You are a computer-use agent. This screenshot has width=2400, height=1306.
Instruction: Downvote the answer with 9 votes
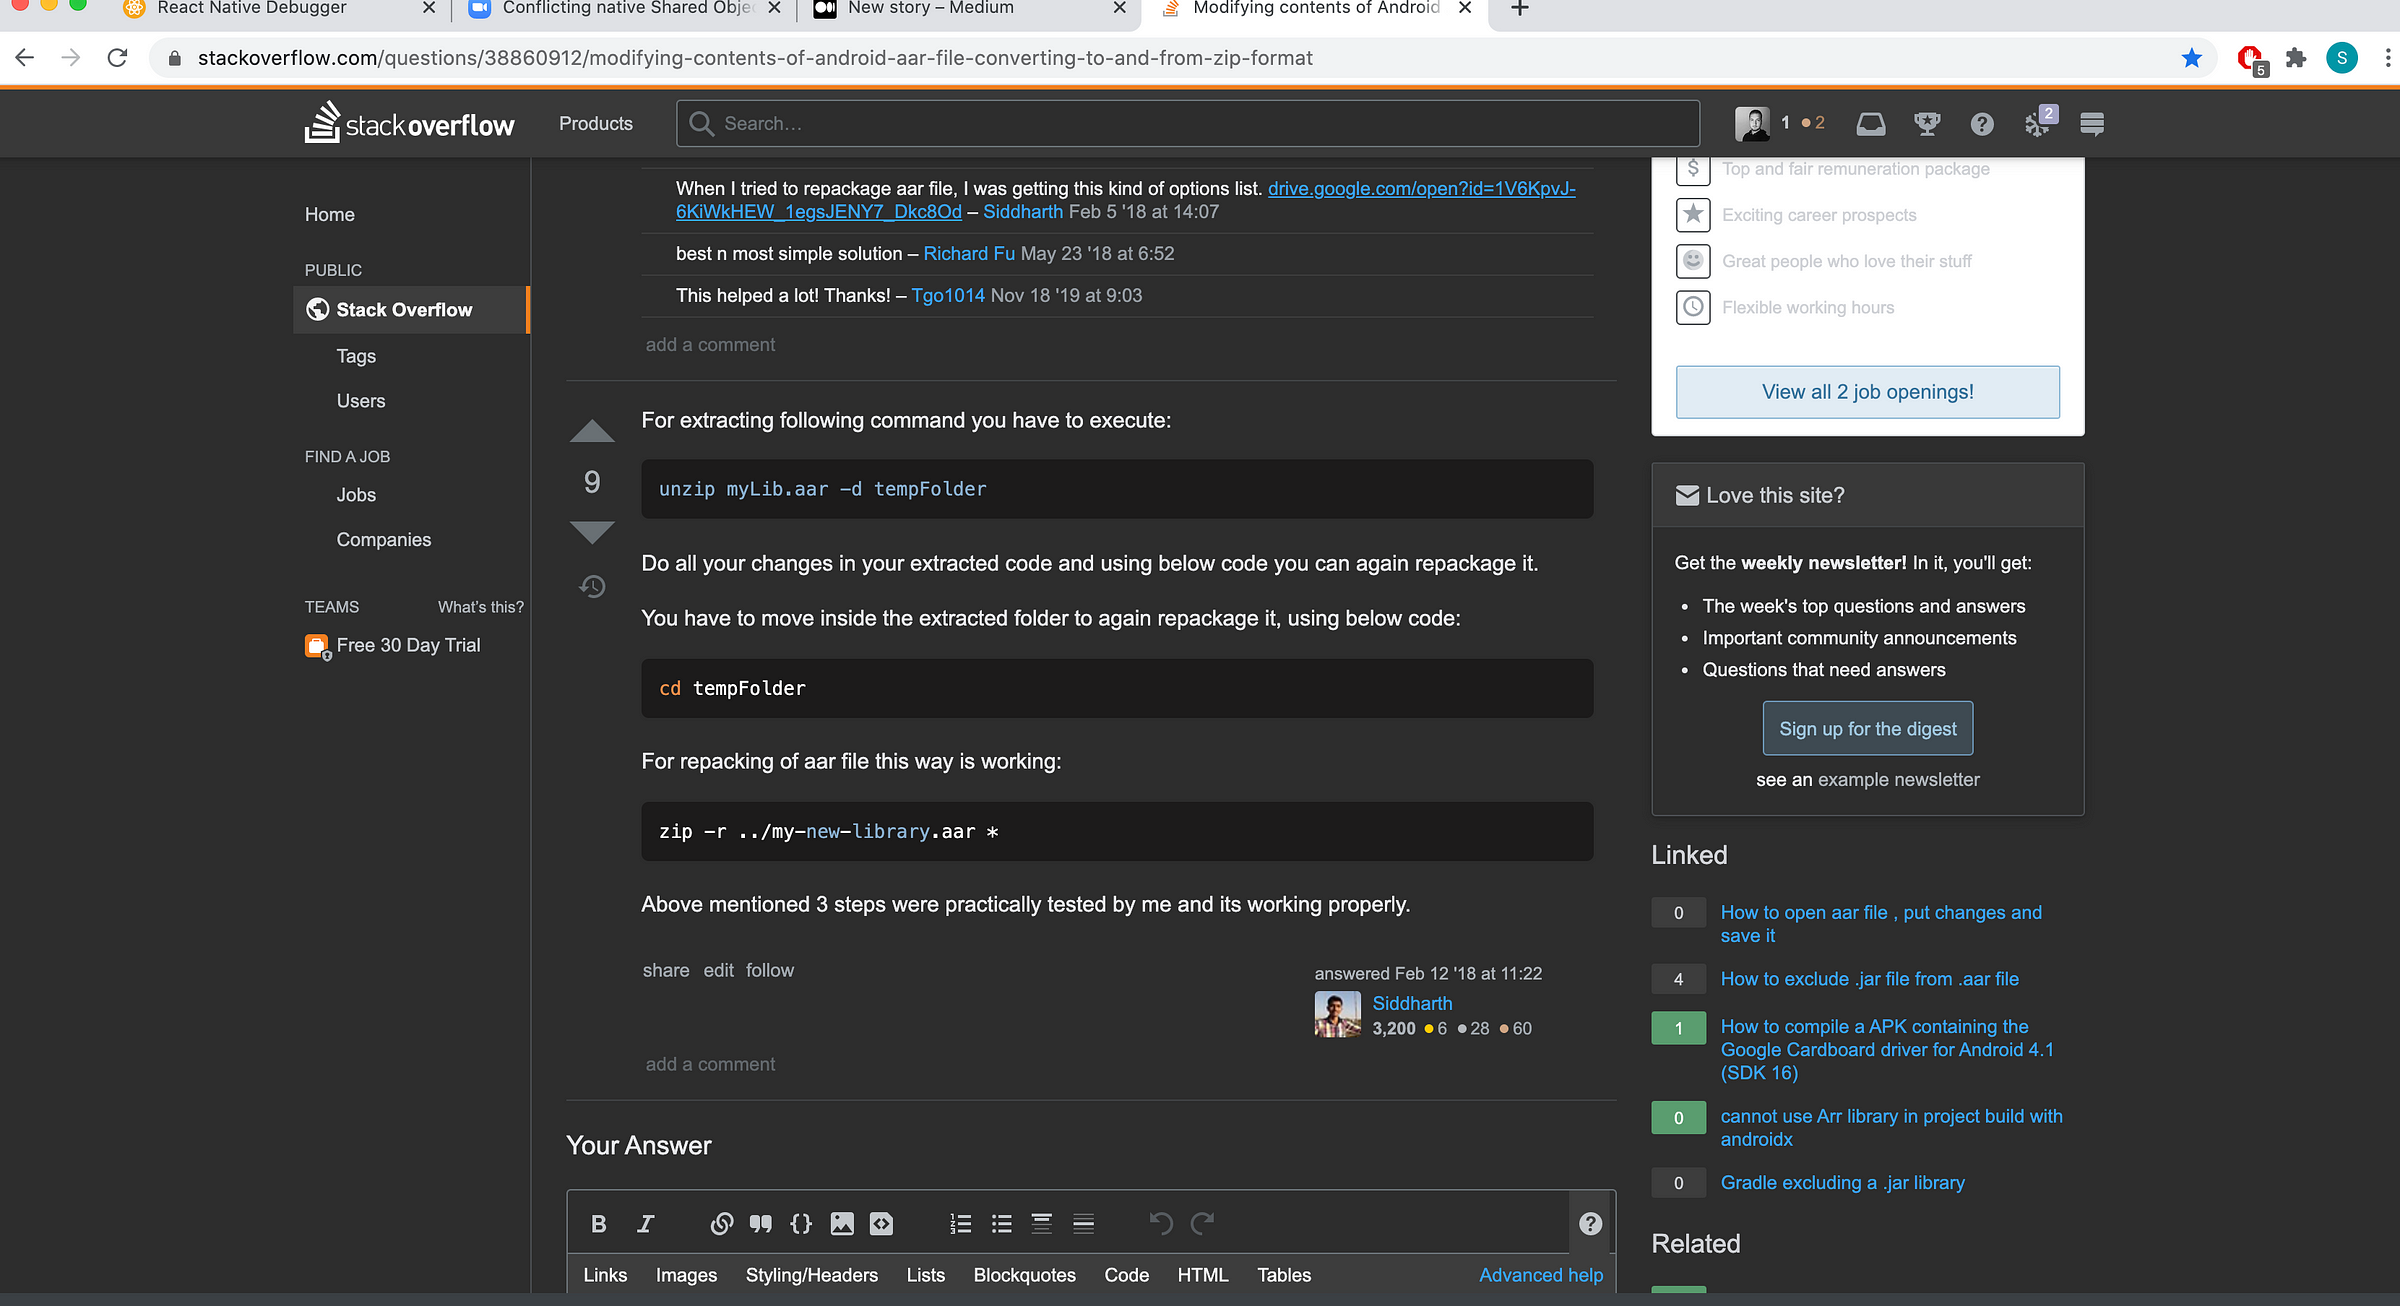(592, 532)
